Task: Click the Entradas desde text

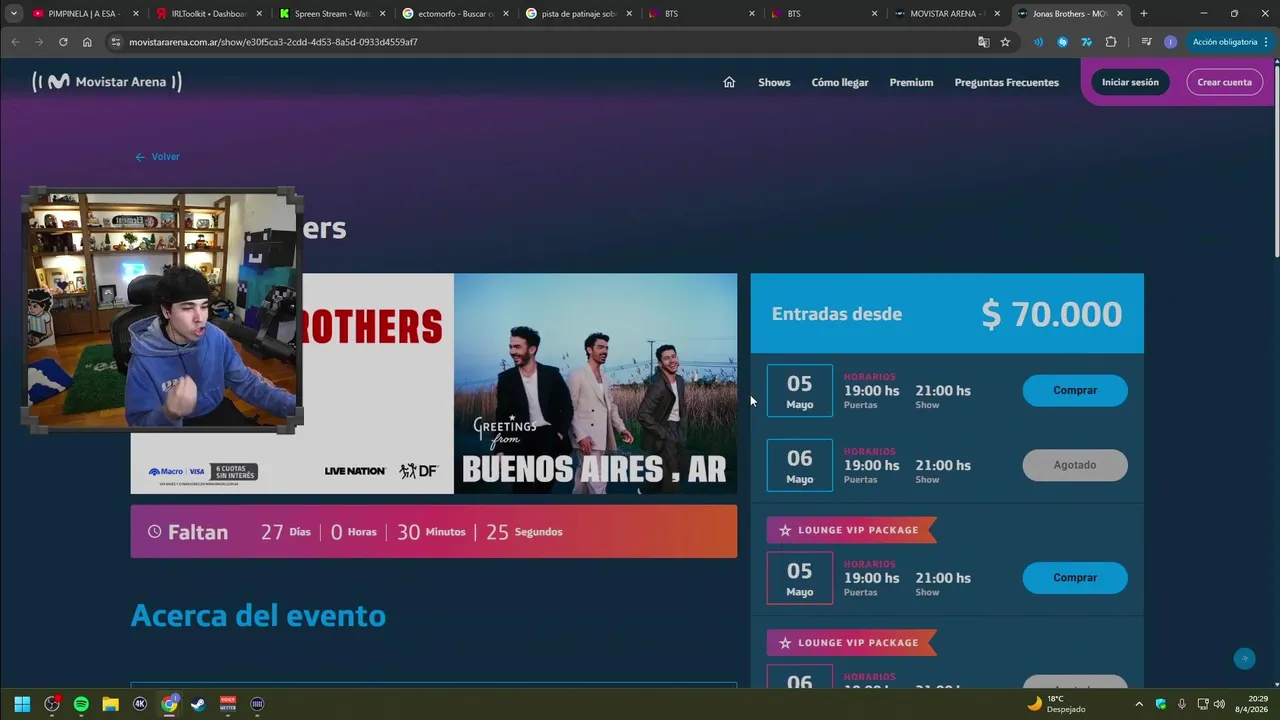Action: (x=837, y=314)
